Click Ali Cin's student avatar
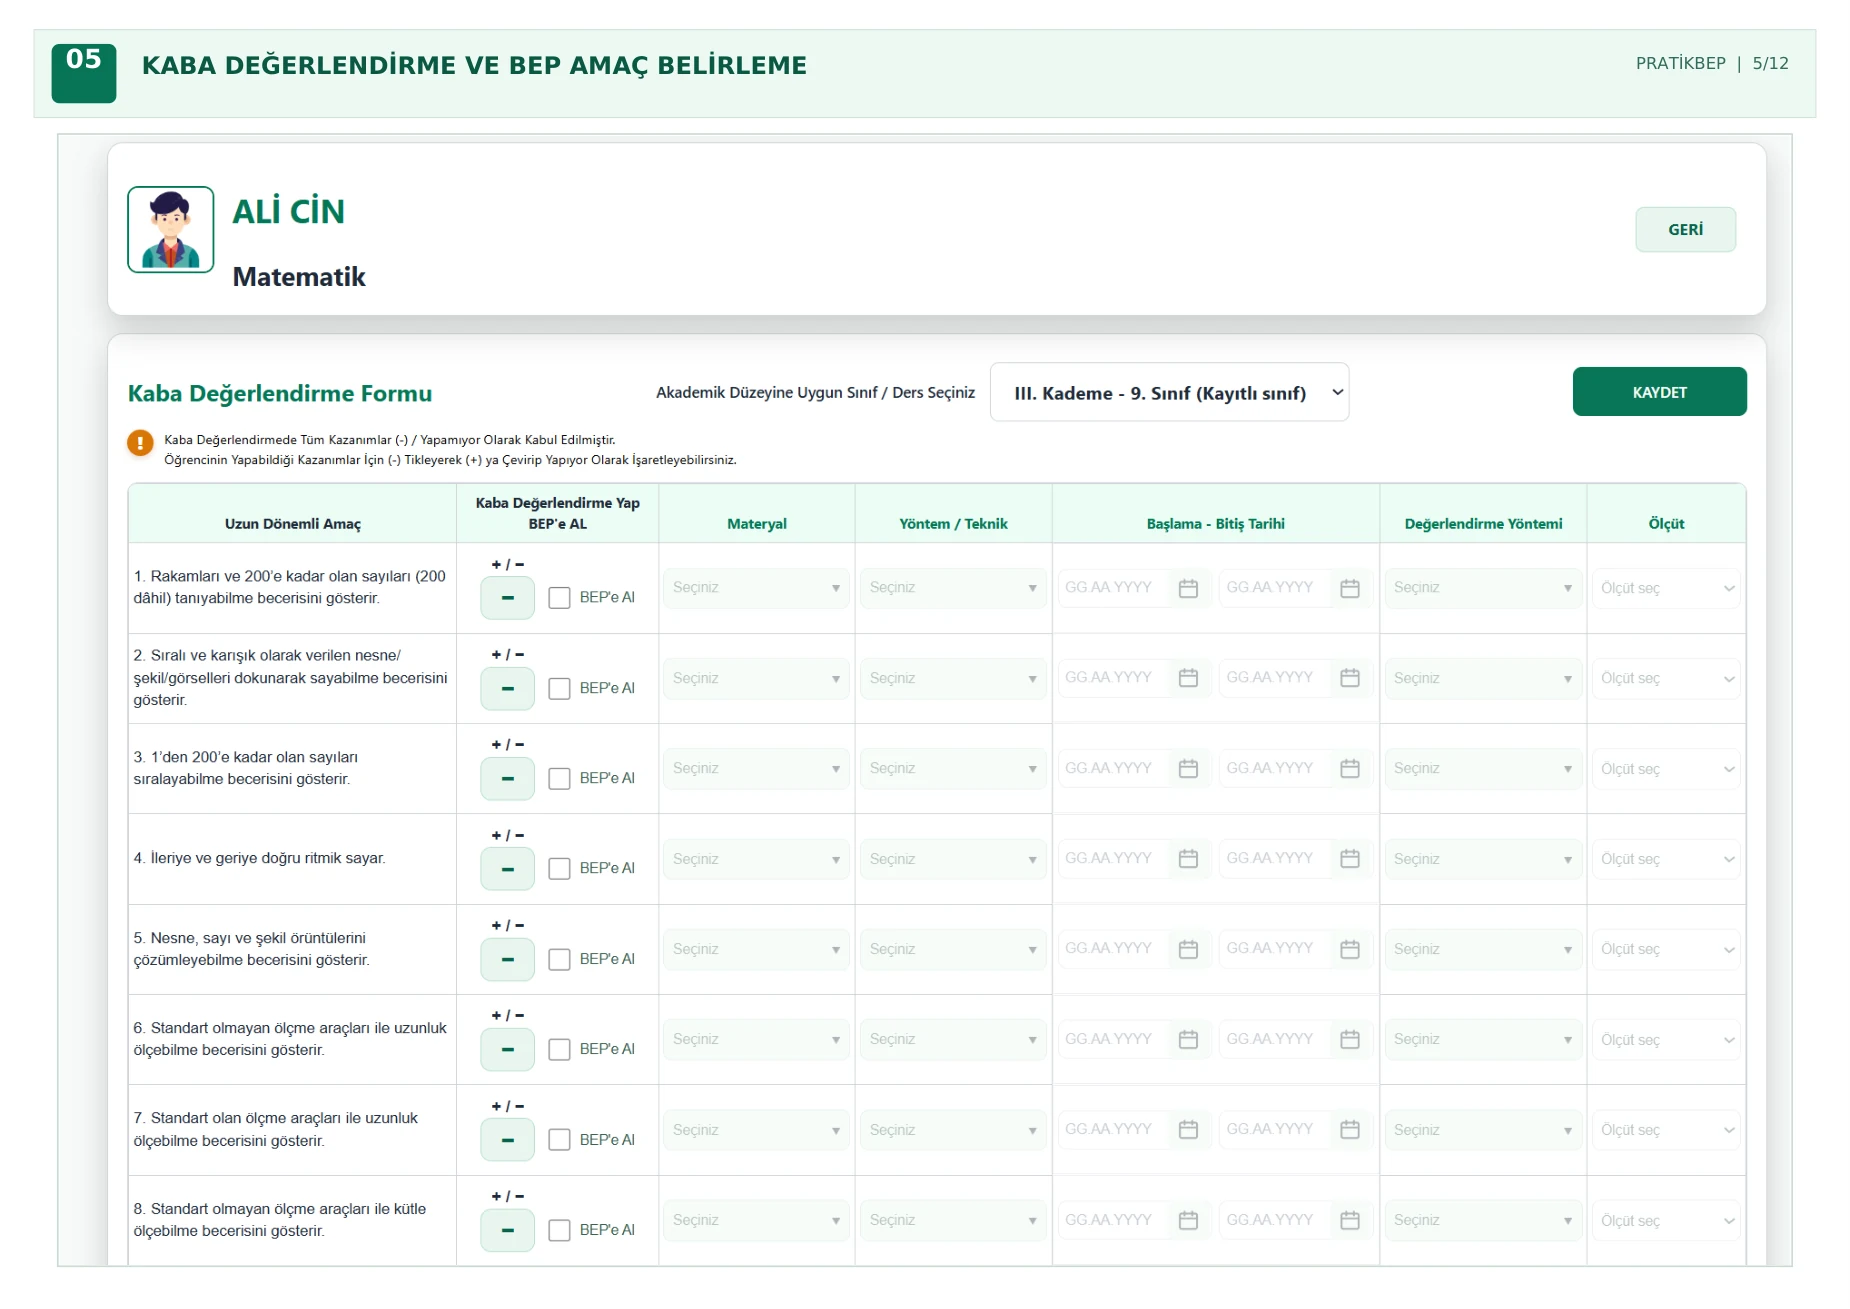1850x1309 pixels. (x=171, y=229)
